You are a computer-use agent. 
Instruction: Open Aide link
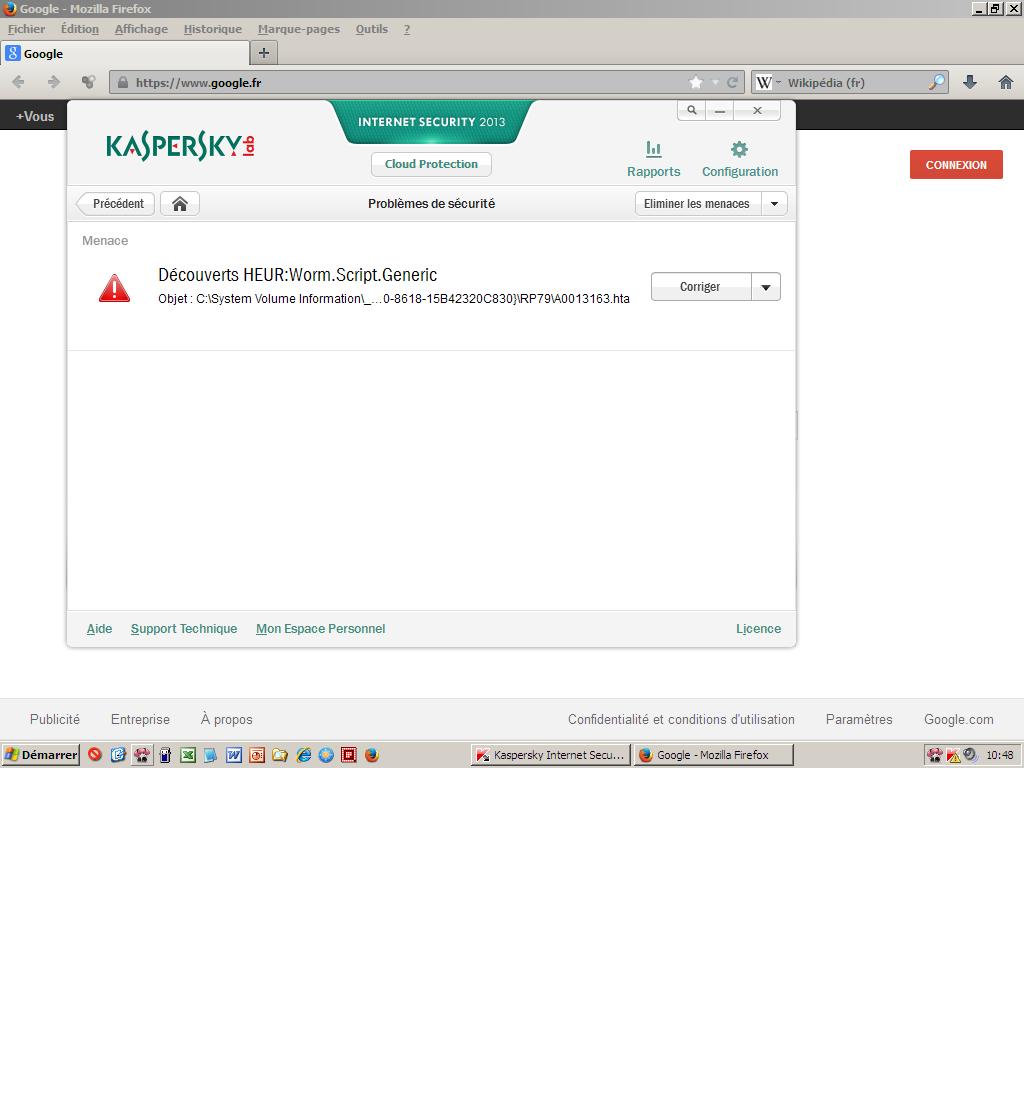99,628
